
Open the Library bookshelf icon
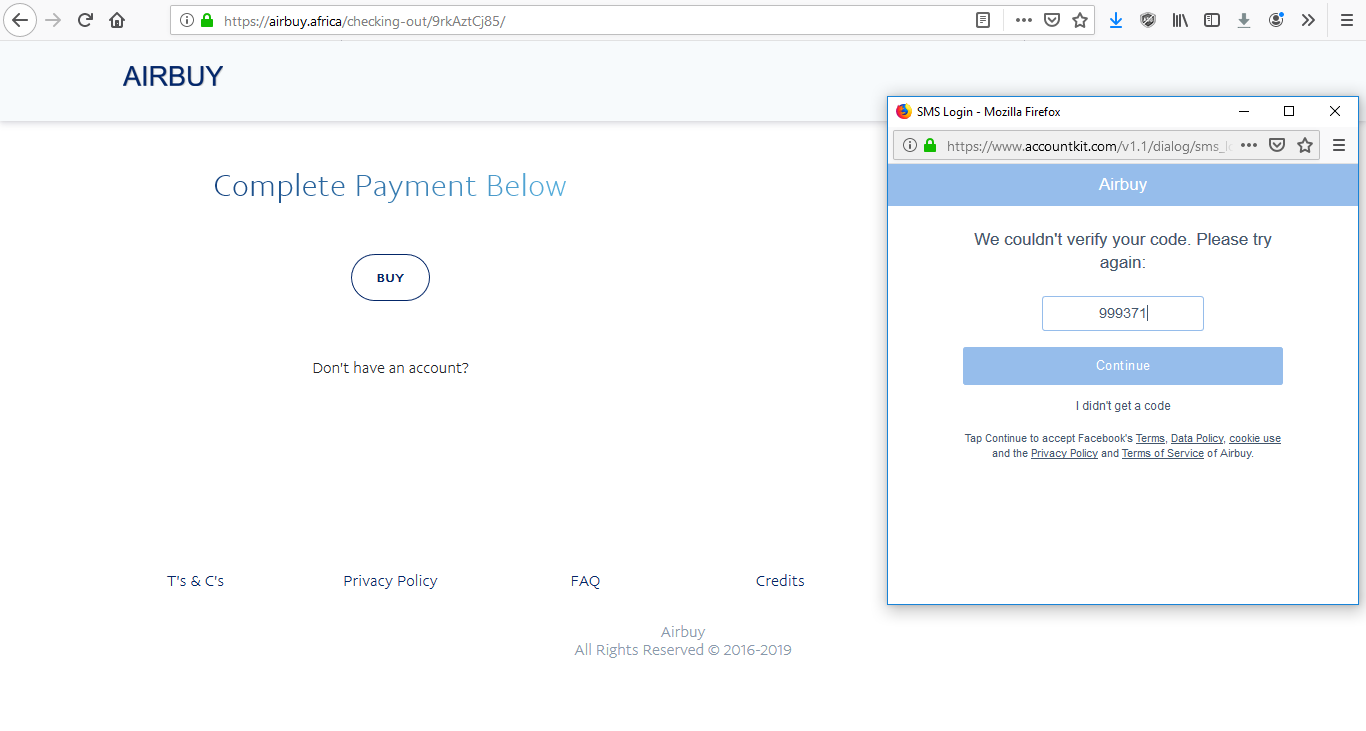(1180, 20)
